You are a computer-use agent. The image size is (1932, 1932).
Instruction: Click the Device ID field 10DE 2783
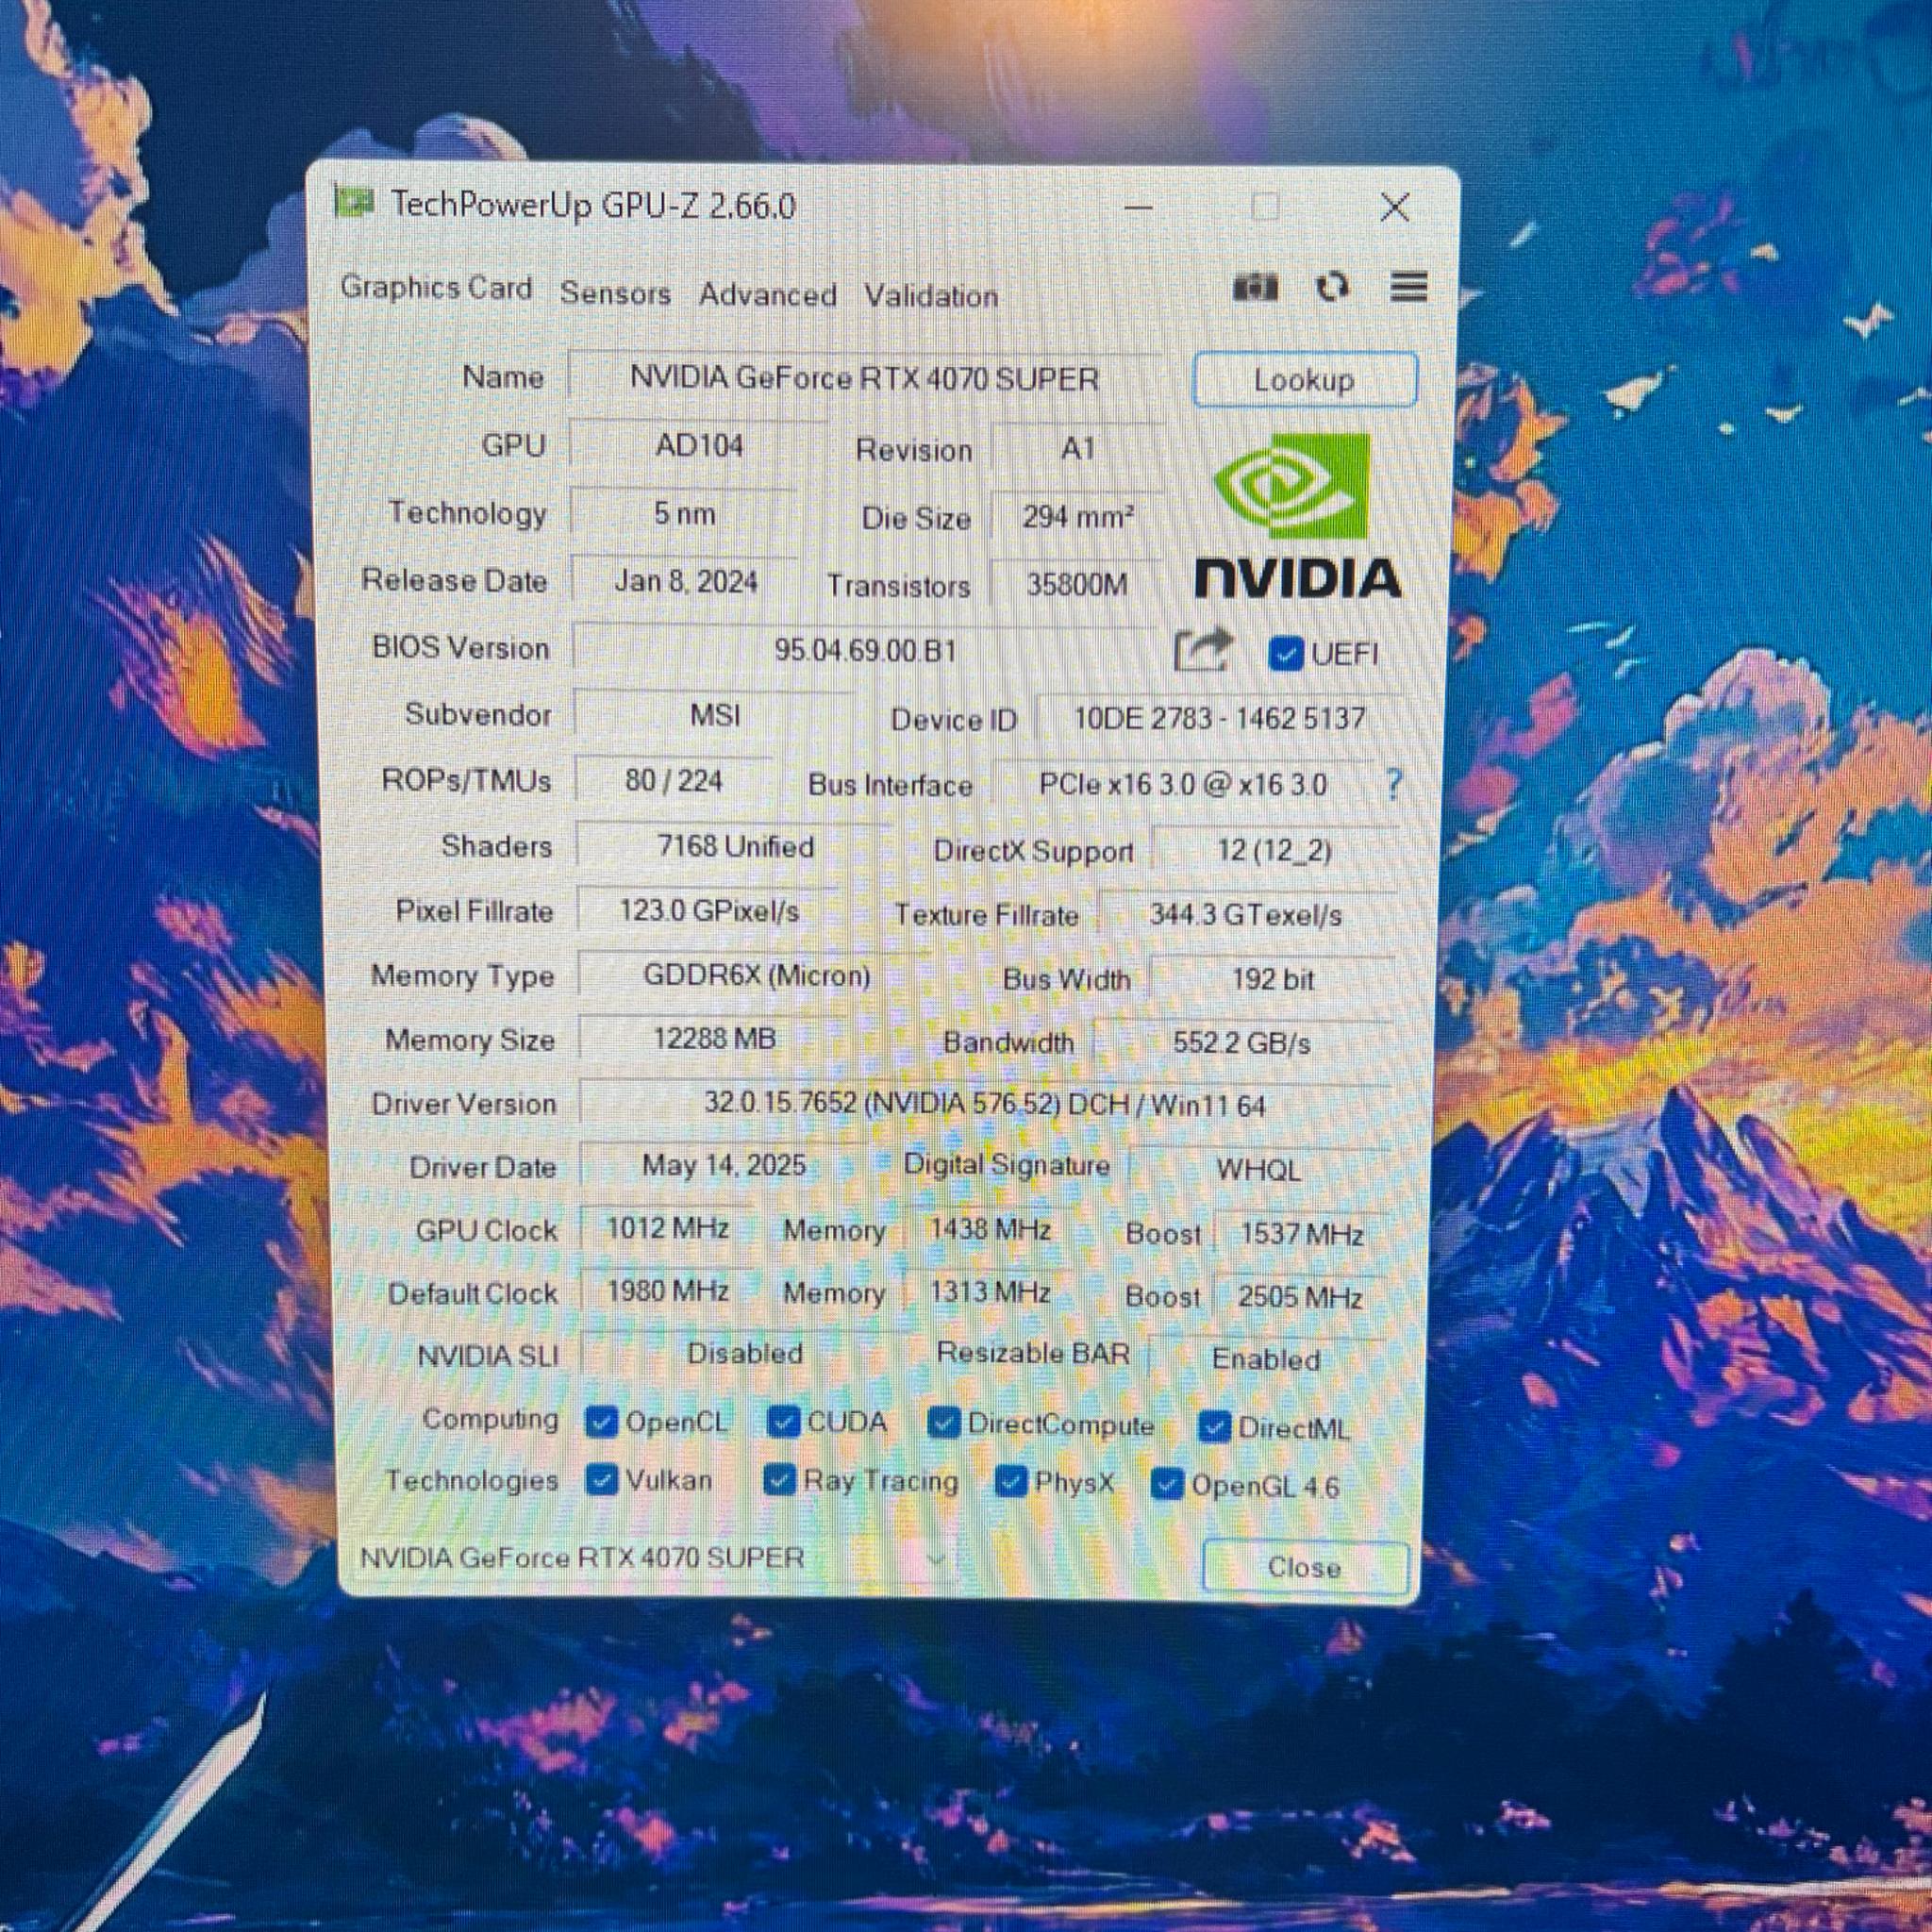tap(1219, 719)
